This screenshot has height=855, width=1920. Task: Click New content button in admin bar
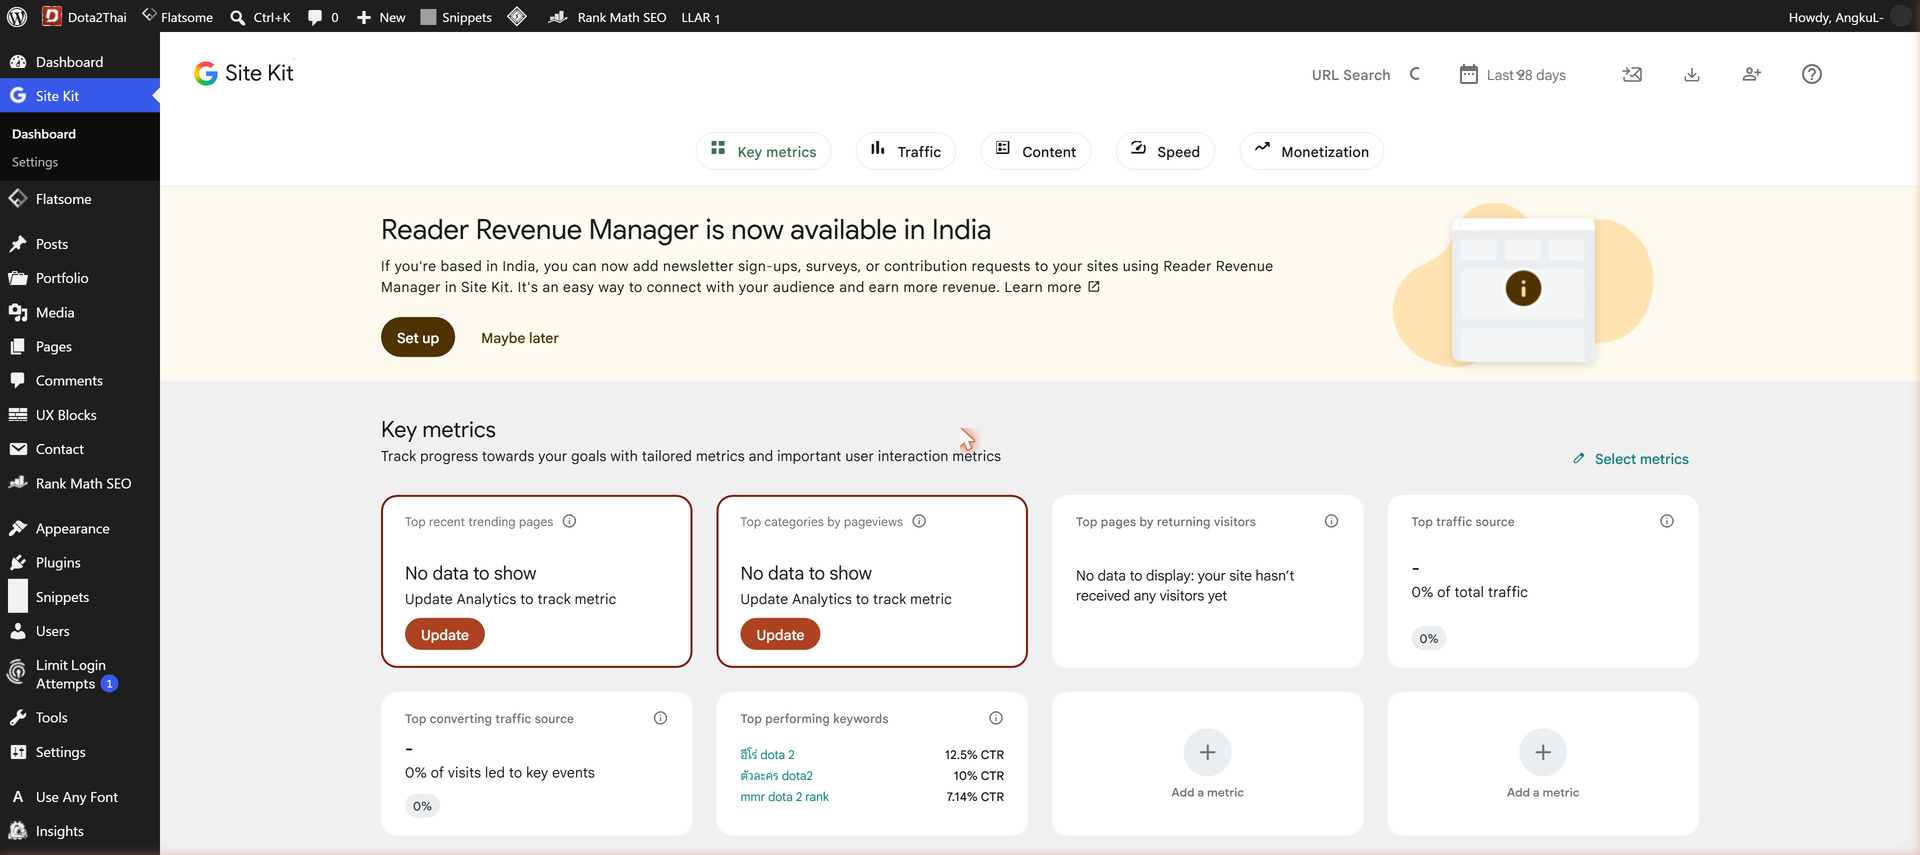pos(381,17)
